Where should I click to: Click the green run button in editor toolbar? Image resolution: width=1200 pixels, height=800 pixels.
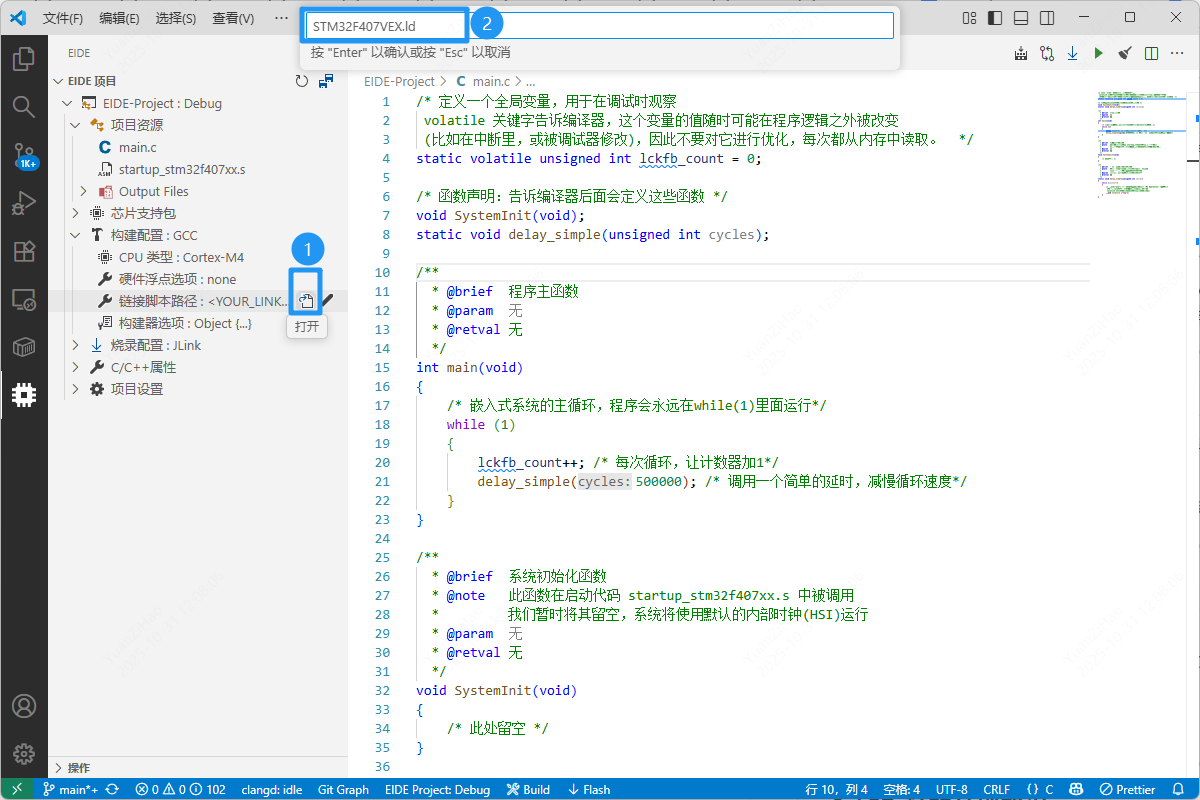pyautogui.click(x=1098, y=53)
